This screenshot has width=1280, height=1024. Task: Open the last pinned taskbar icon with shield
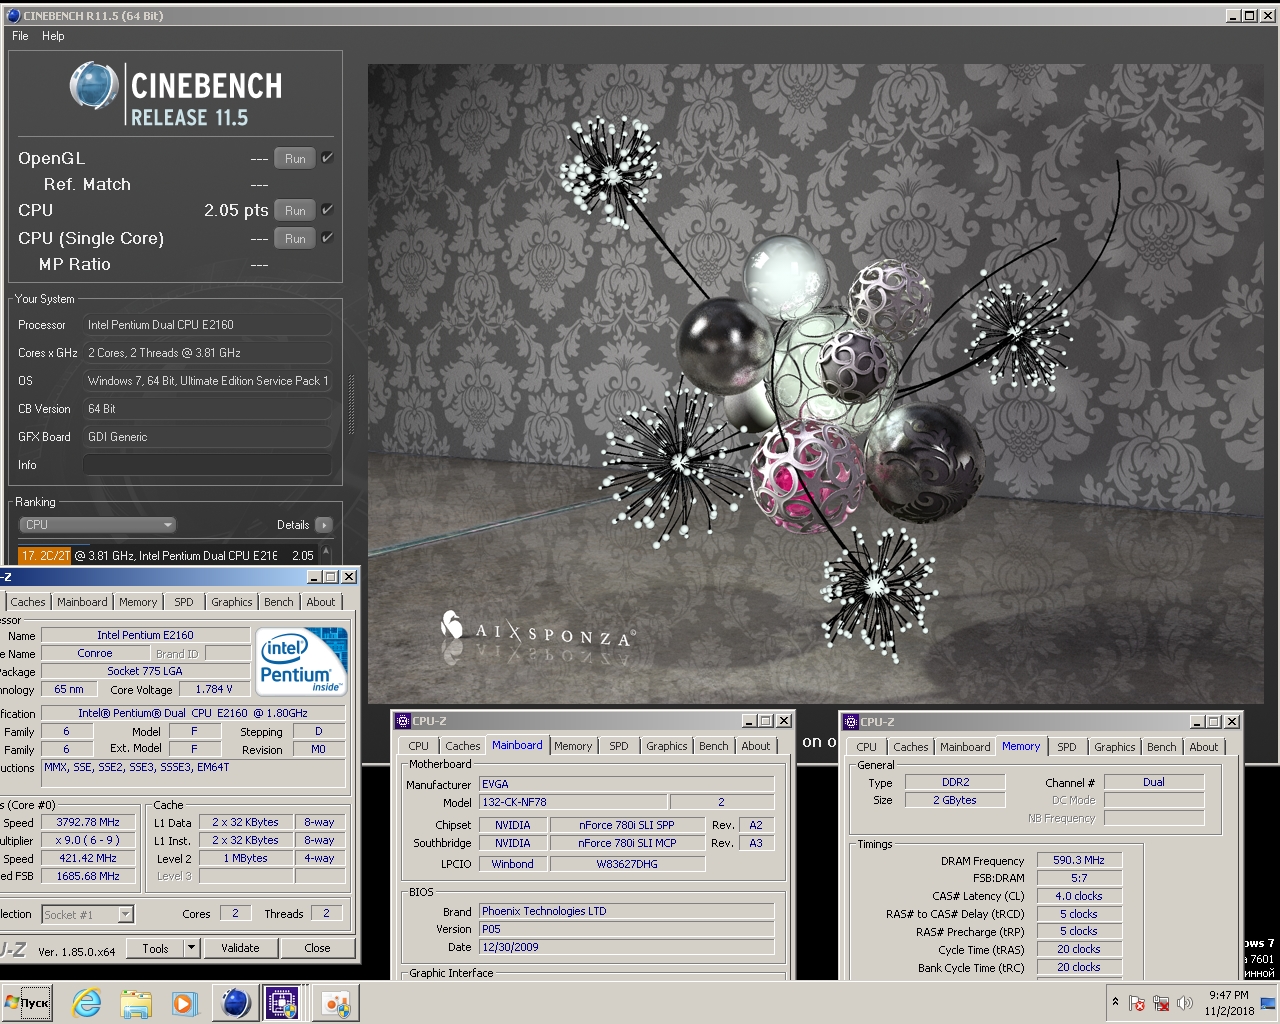tap(336, 1003)
